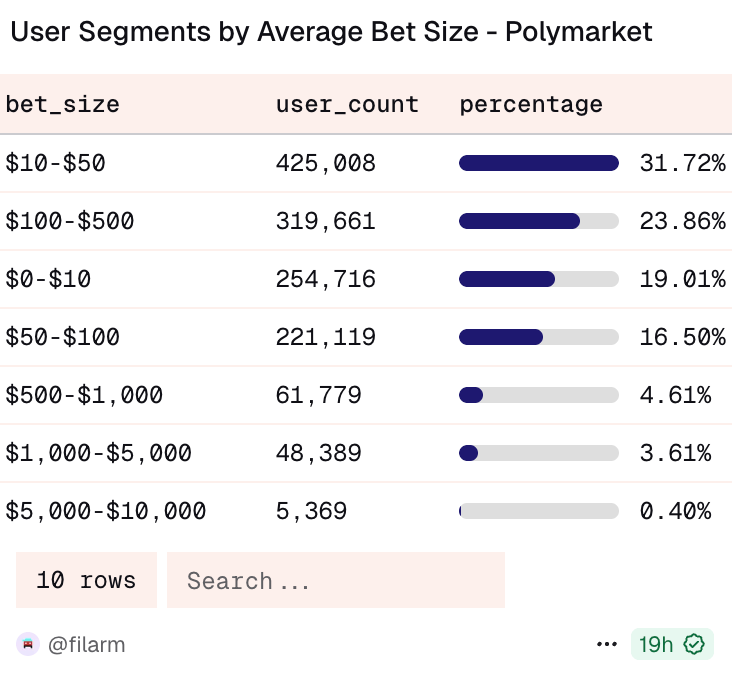732x678 pixels.
Task: Click the 23.86% percentage bar
Action: point(539,221)
